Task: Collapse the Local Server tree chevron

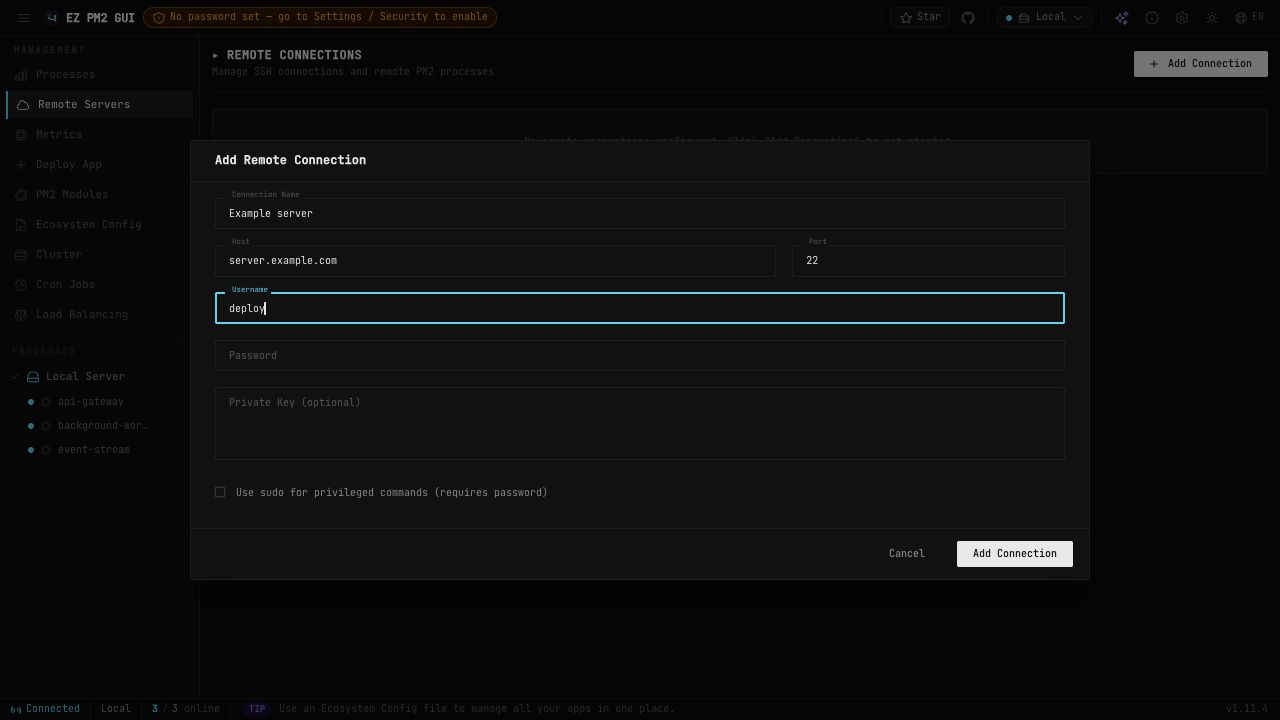Action: (14, 377)
